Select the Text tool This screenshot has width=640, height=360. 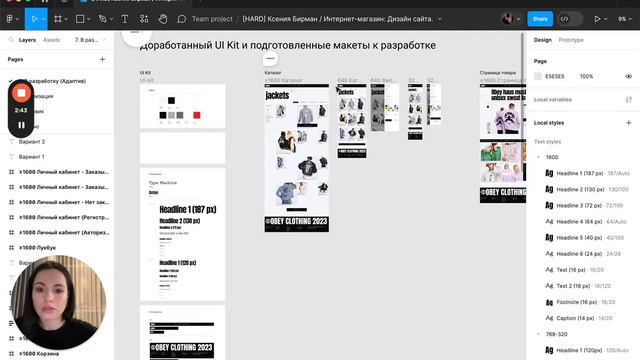124,19
